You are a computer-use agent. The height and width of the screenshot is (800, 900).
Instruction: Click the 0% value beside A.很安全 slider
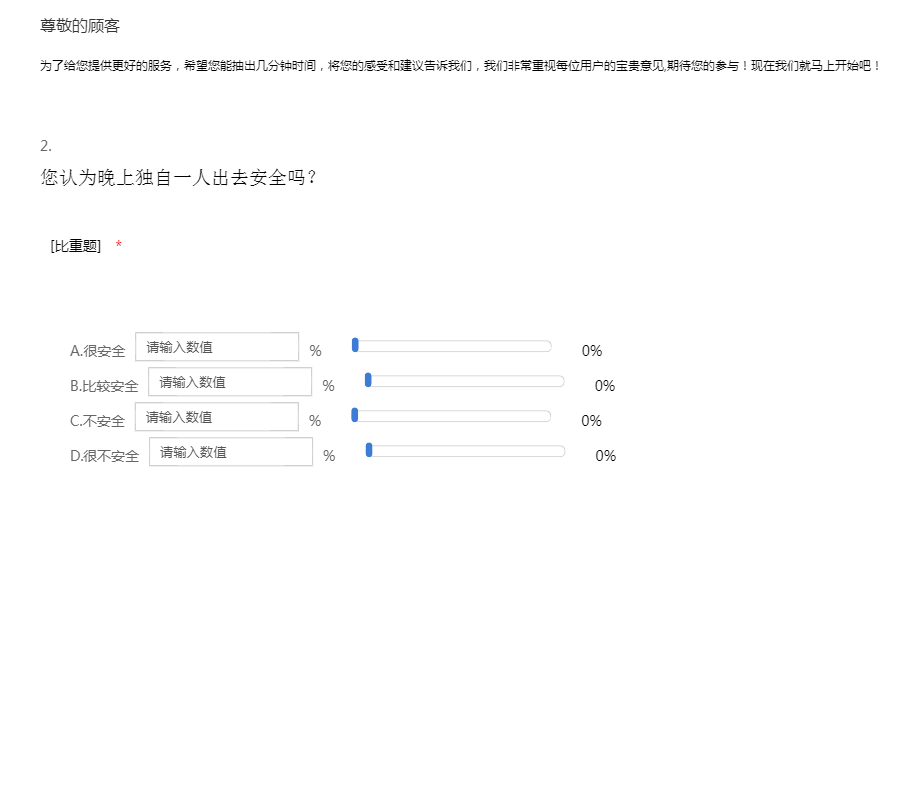coord(592,351)
